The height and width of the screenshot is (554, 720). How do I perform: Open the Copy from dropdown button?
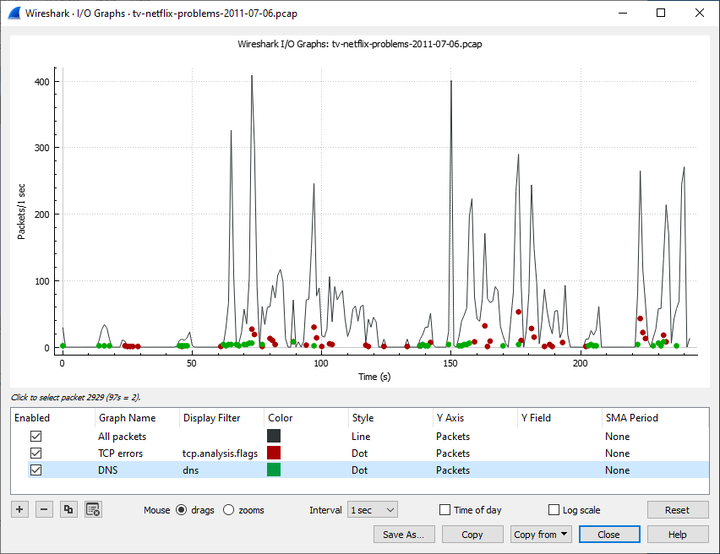(x=540, y=534)
